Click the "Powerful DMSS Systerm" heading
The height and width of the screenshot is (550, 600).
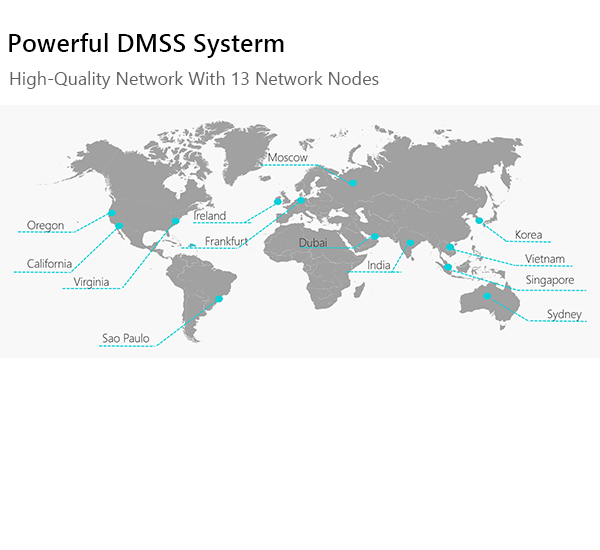pos(146,44)
